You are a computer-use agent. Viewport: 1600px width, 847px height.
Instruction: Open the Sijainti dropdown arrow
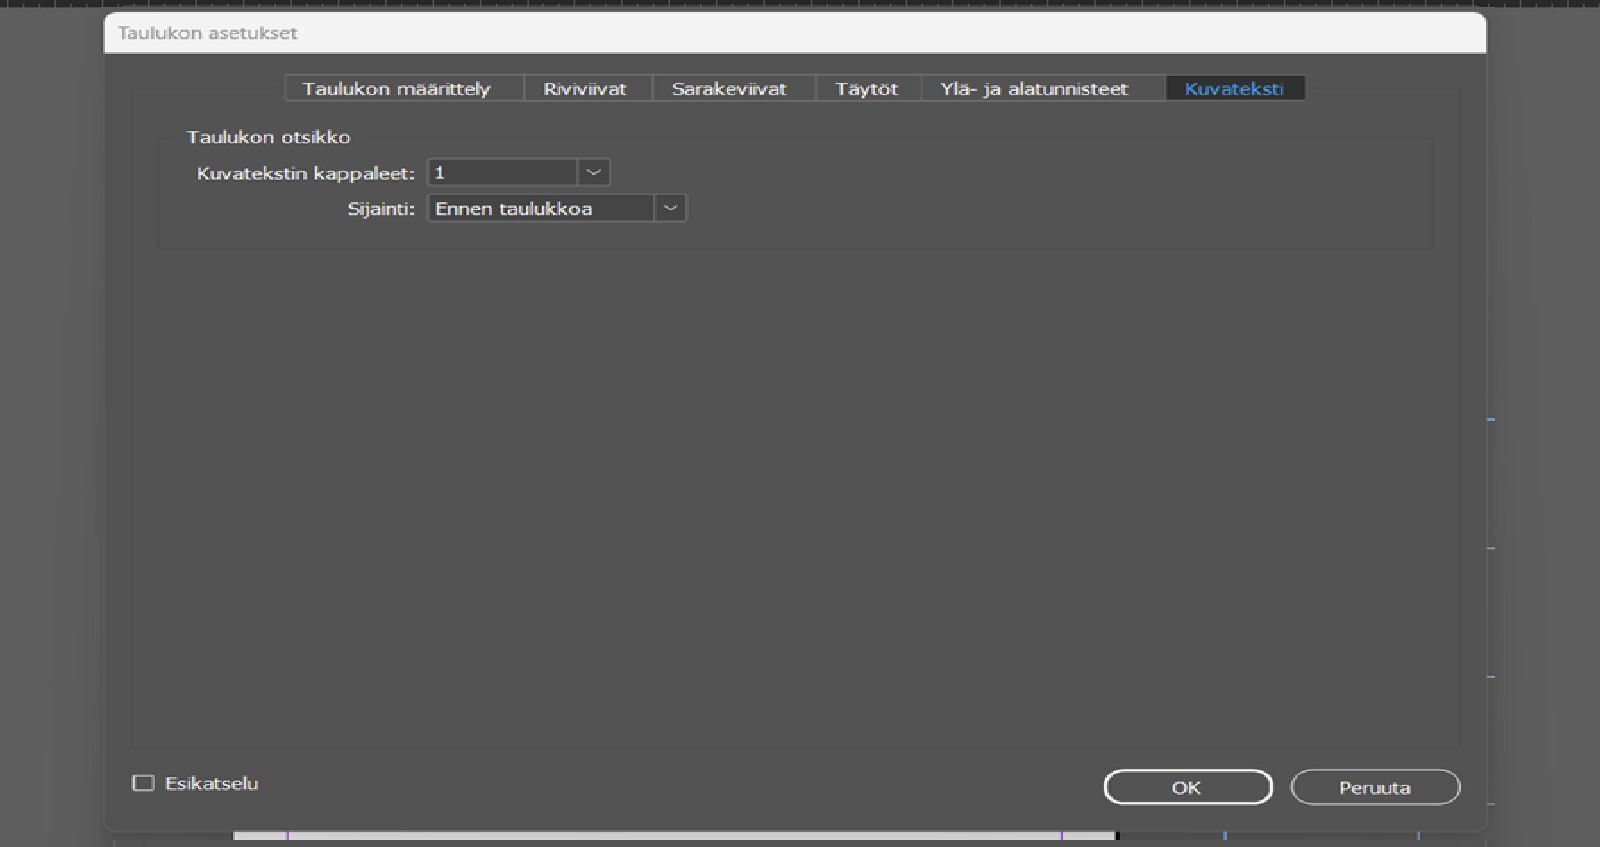coord(671,208)
